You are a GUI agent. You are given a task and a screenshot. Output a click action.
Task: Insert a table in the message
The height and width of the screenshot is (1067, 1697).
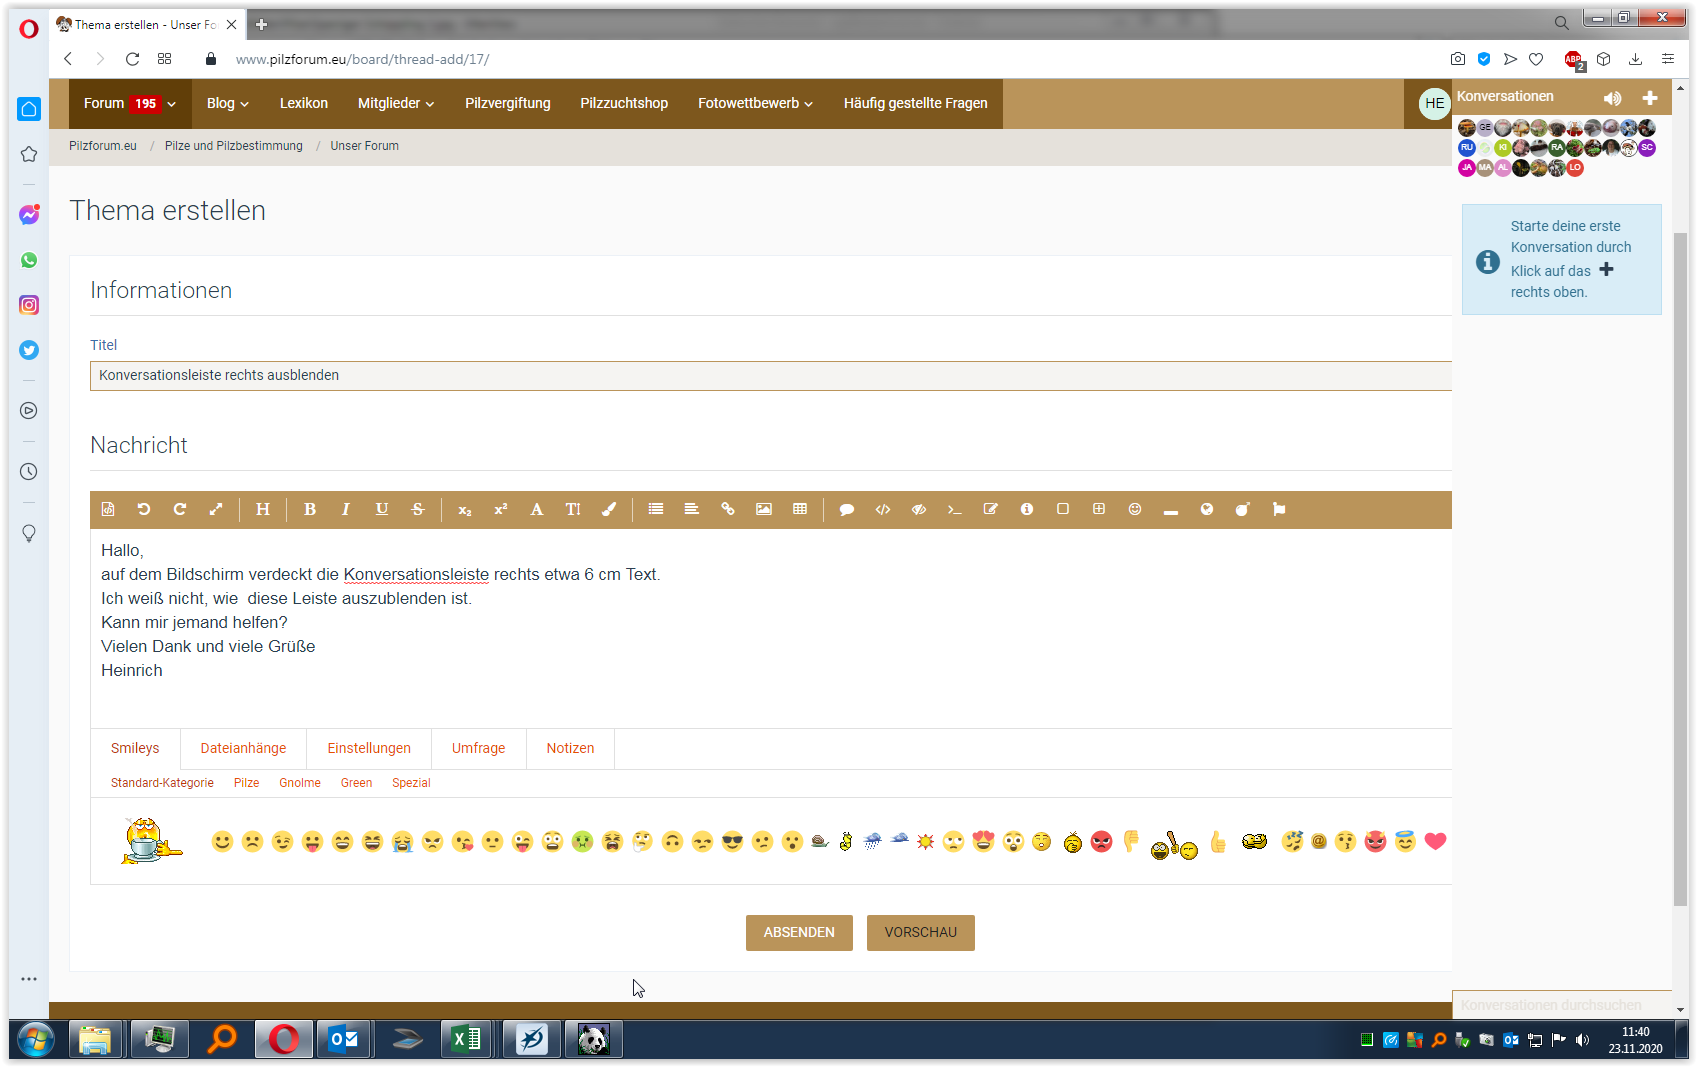click(x=800, y=509)
